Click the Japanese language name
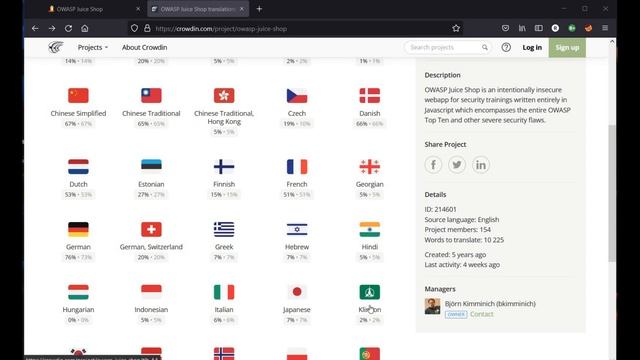Image resolution: width=640 pixels, height=360 pixels. [x=297, y=309]
